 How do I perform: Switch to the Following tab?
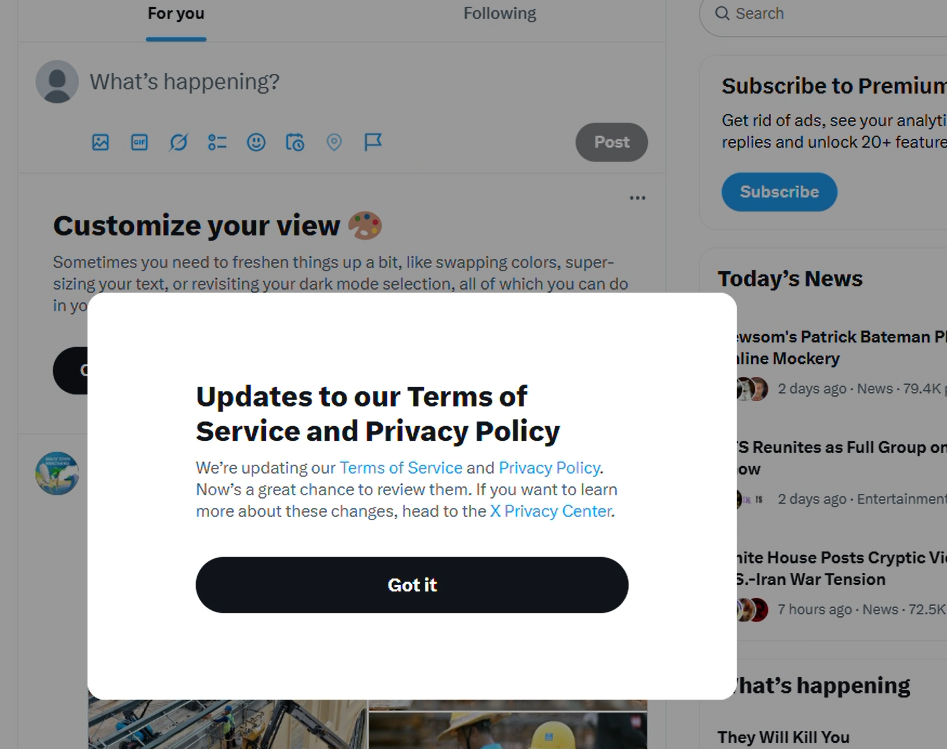point(499,14)
